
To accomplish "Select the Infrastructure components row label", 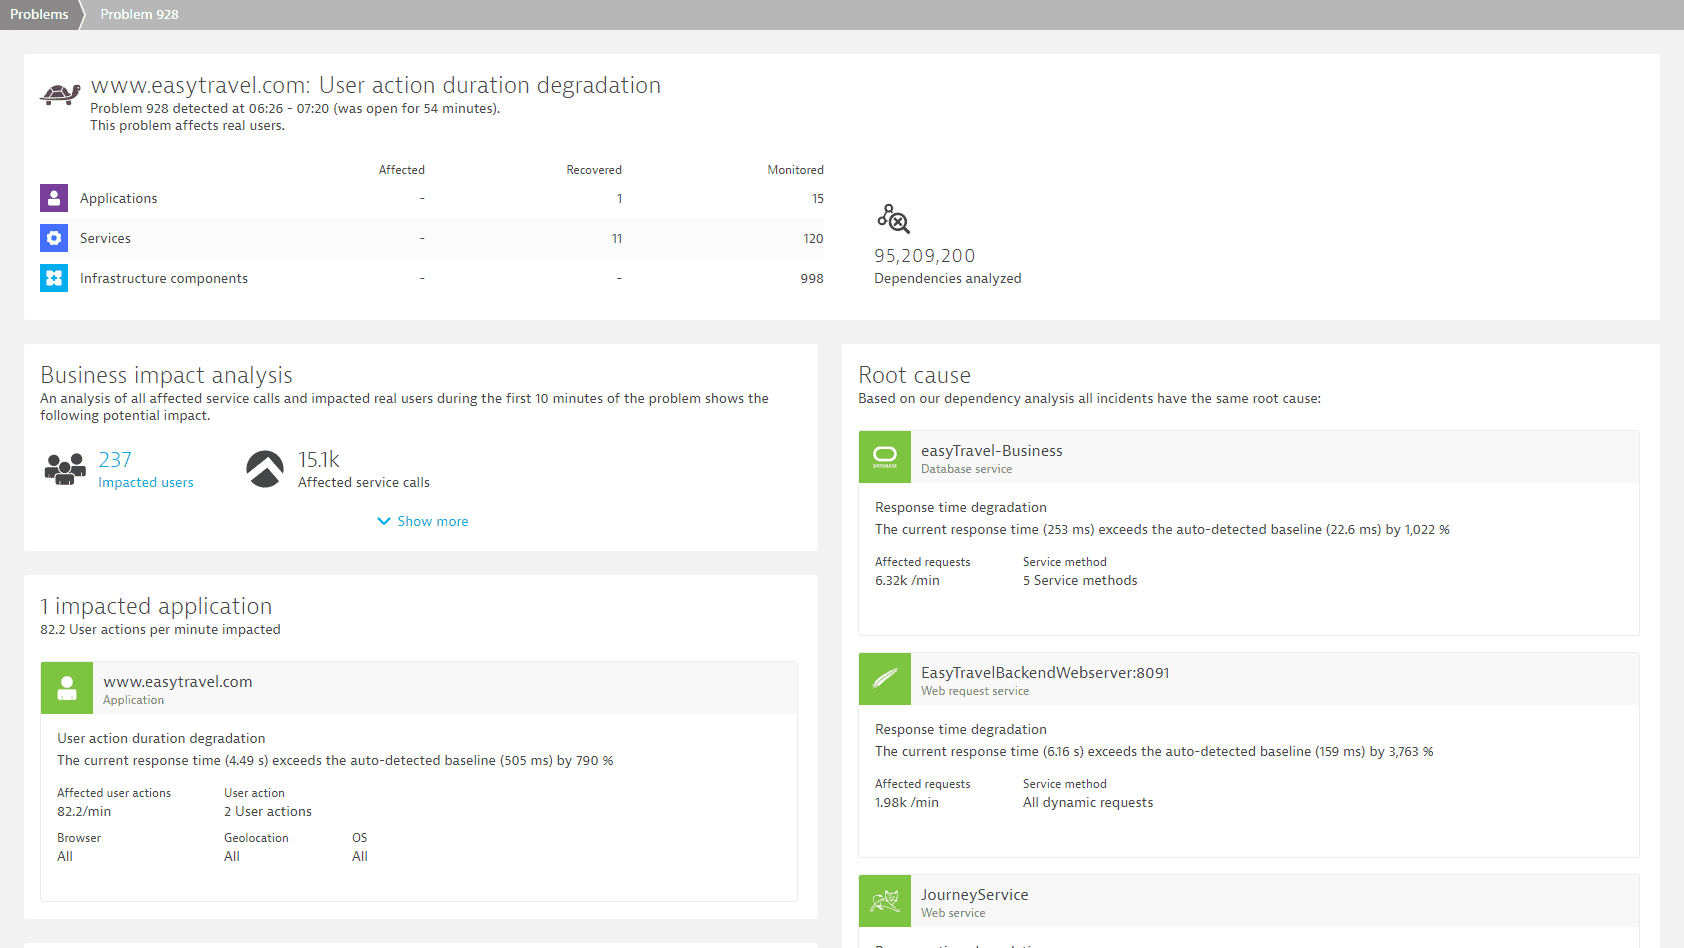I will 164,279.
